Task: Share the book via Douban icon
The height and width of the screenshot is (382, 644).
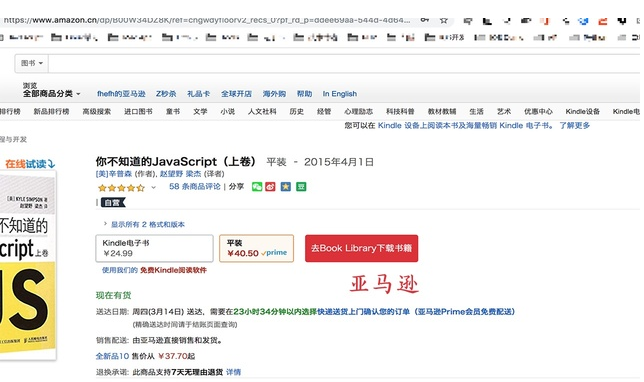Action: [x=301, y=187]
